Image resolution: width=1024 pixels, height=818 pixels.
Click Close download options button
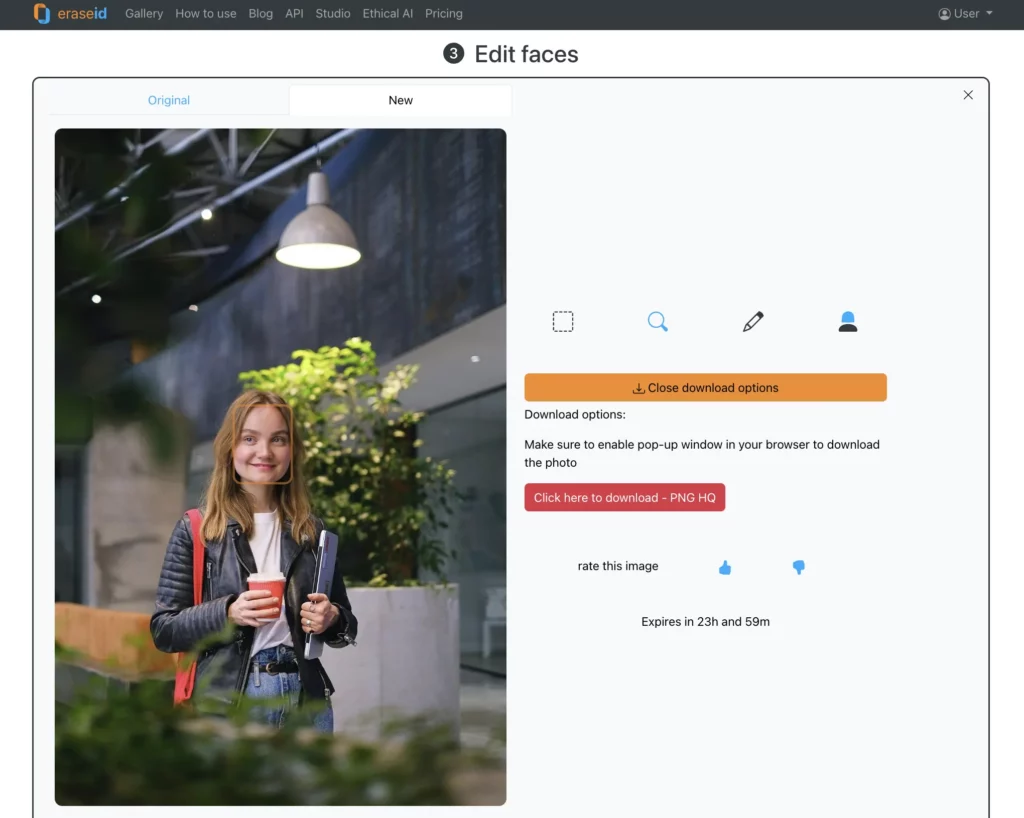(705, 388)
